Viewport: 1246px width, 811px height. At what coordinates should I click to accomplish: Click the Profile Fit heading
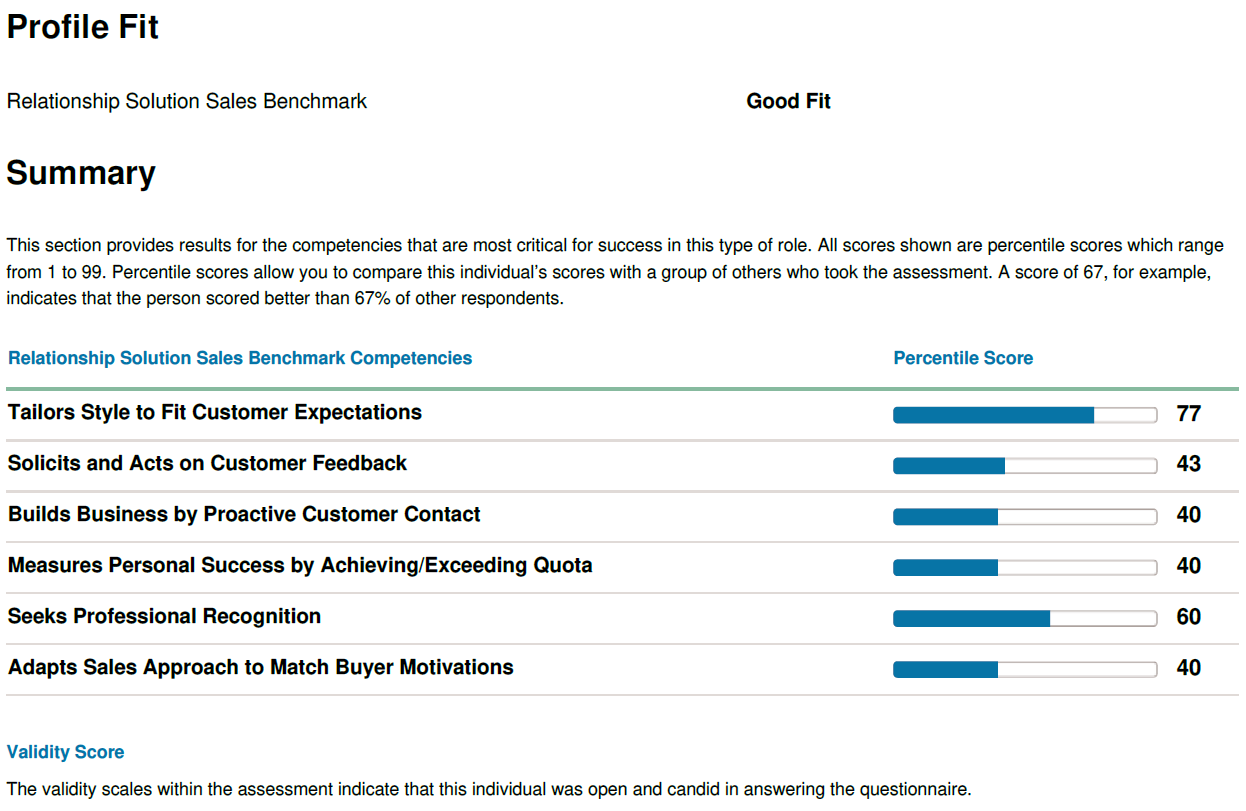point(83,28)
